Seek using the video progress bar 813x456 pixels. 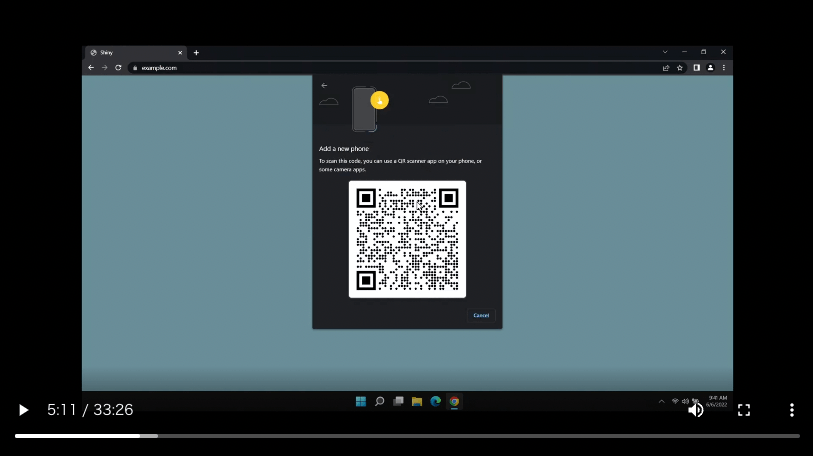click(x=407, y=436)
